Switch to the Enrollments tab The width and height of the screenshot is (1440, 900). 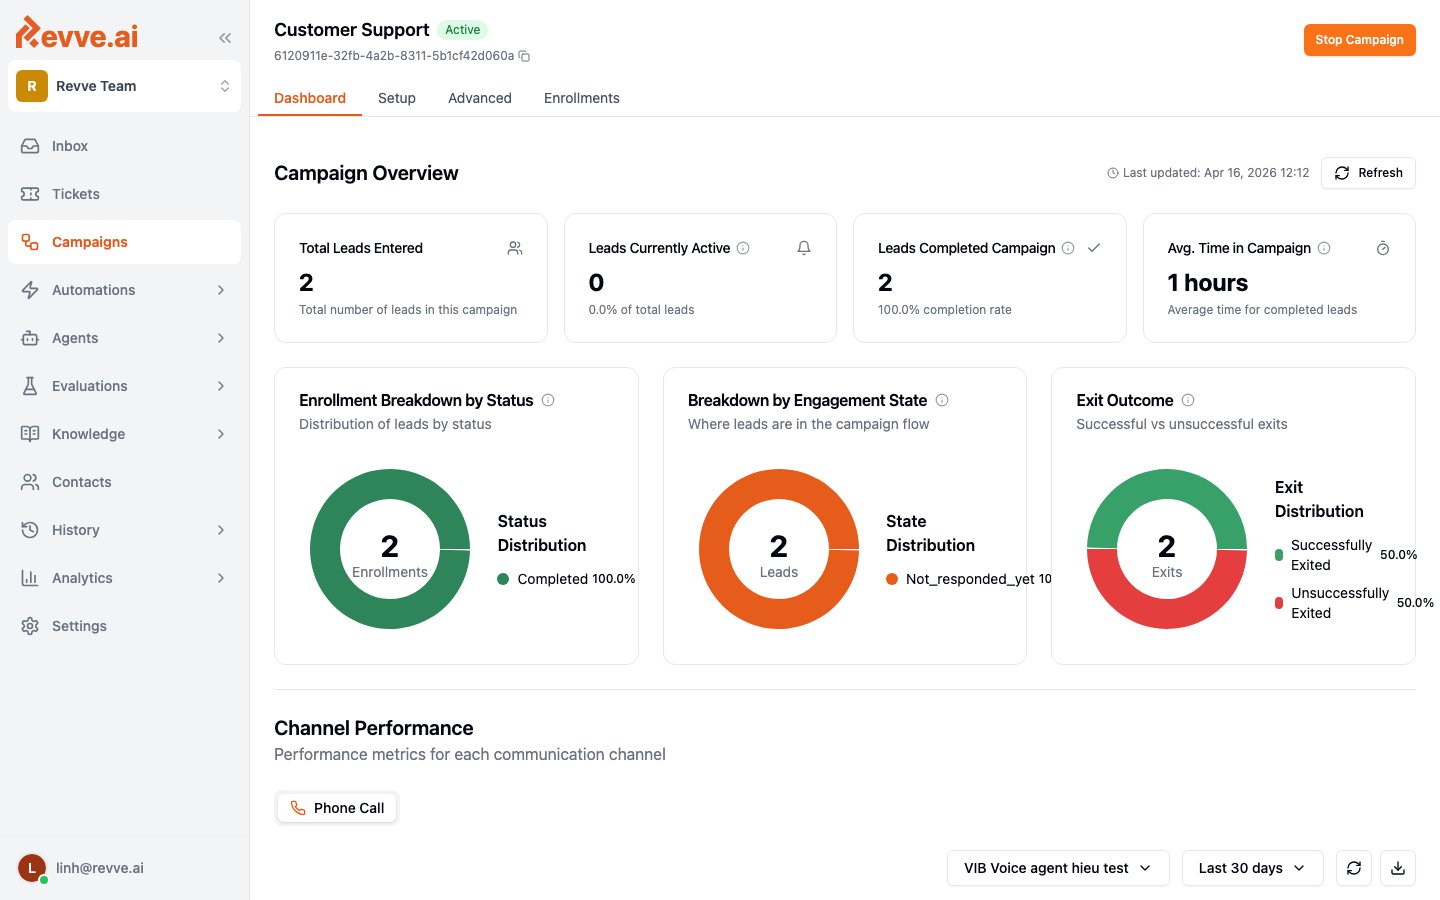[x=582, y=98]
